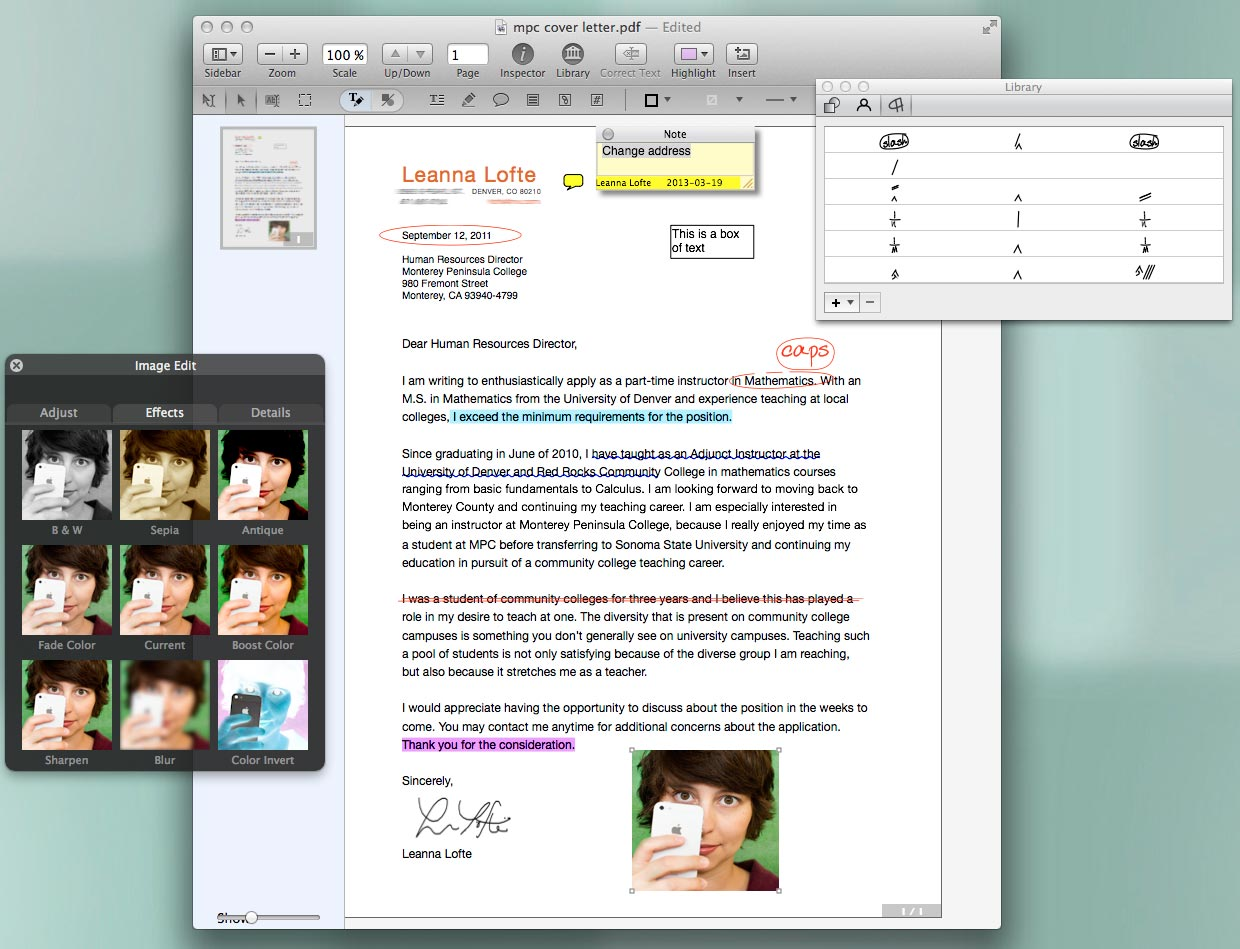Image resolution: width=1240 pixels, height=949 pixels.
Task: Apply the Sharpen effect
Action: coord(67,705)
